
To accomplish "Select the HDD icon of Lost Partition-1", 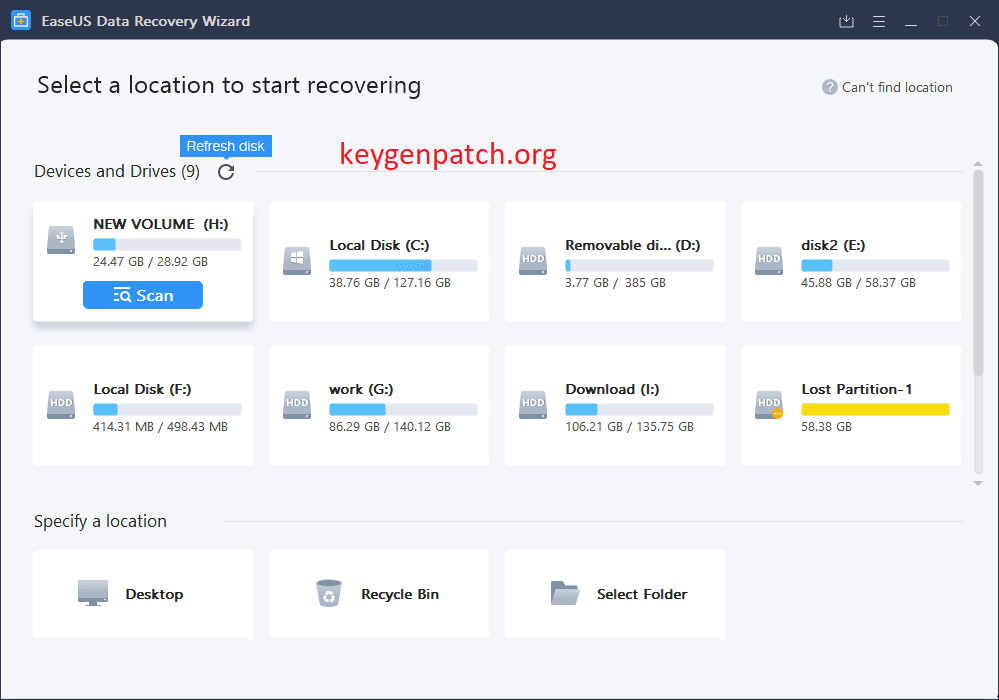I will pyautogui.click(x=769, y=405).
